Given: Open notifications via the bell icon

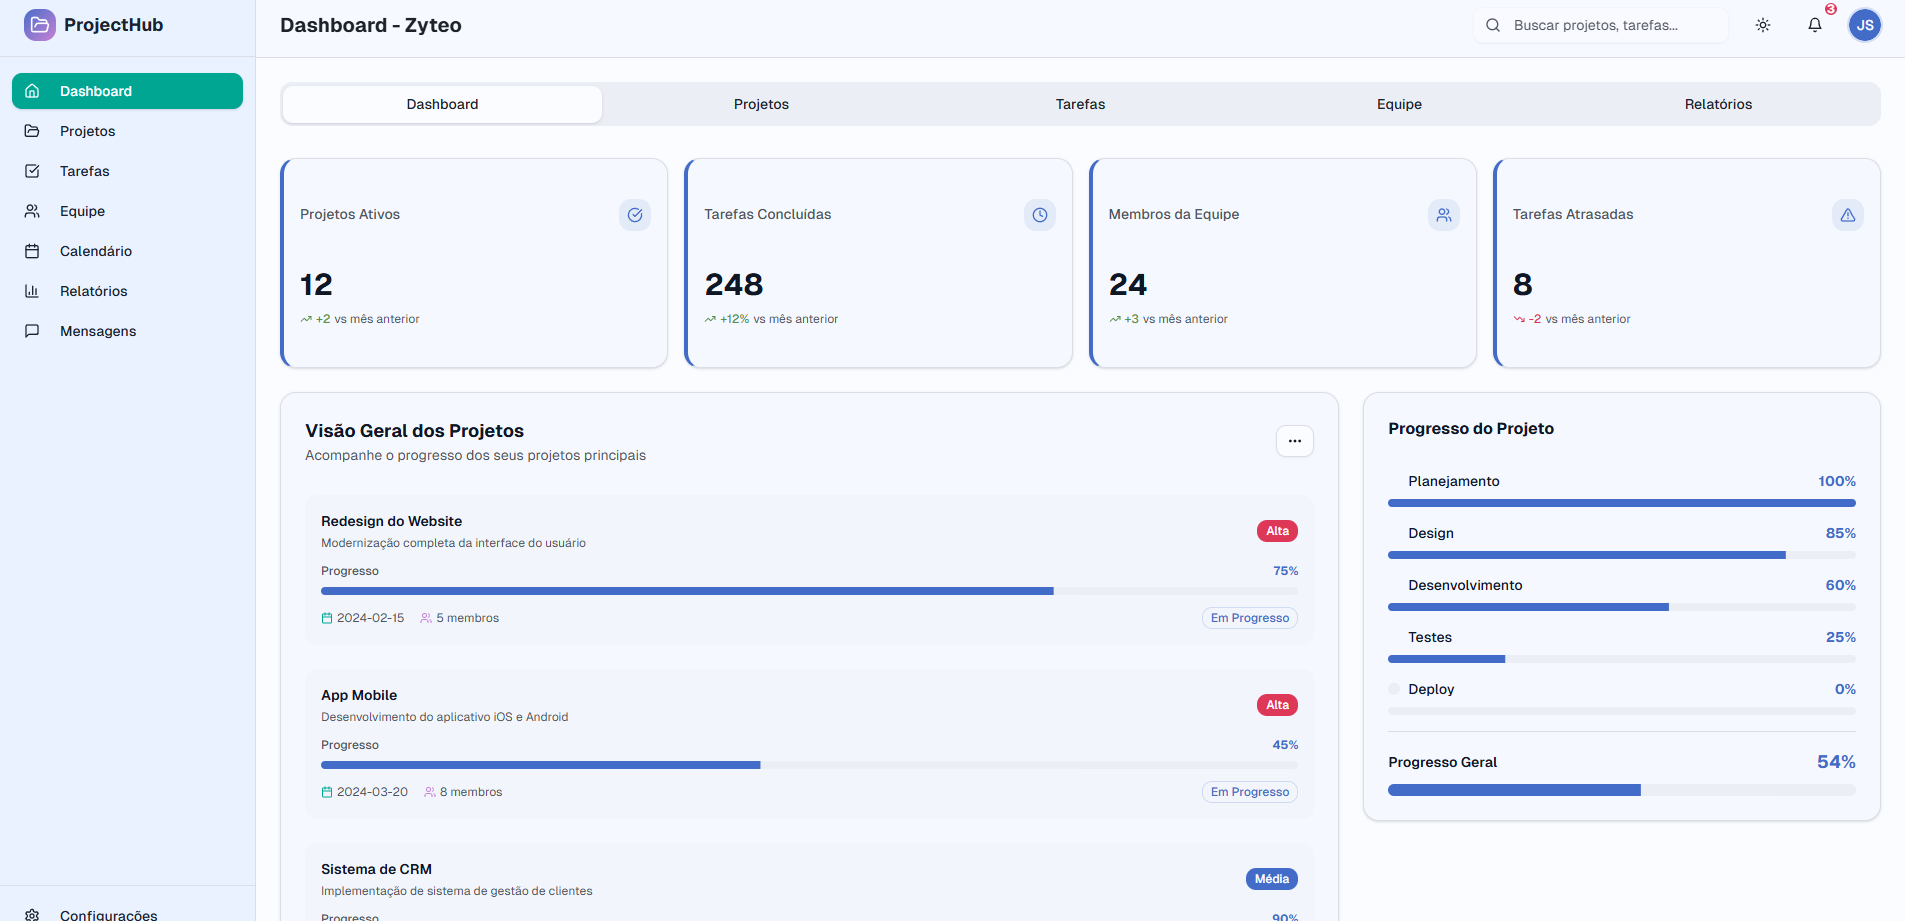Looking at the screenshot, I should pos(1815,25).
